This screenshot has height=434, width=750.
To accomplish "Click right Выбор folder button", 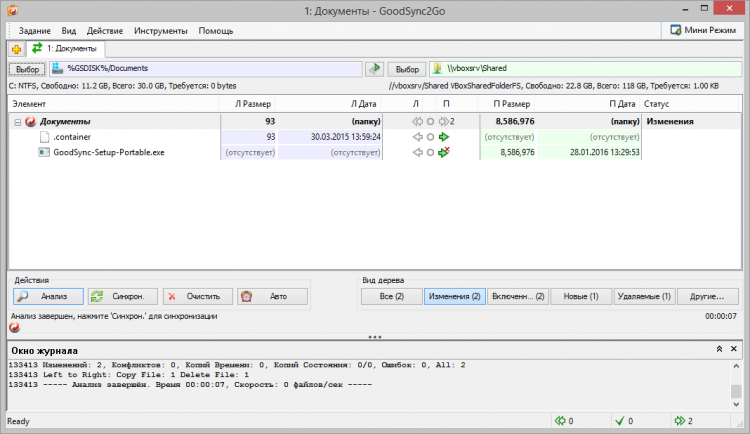I will pos(407,69).
